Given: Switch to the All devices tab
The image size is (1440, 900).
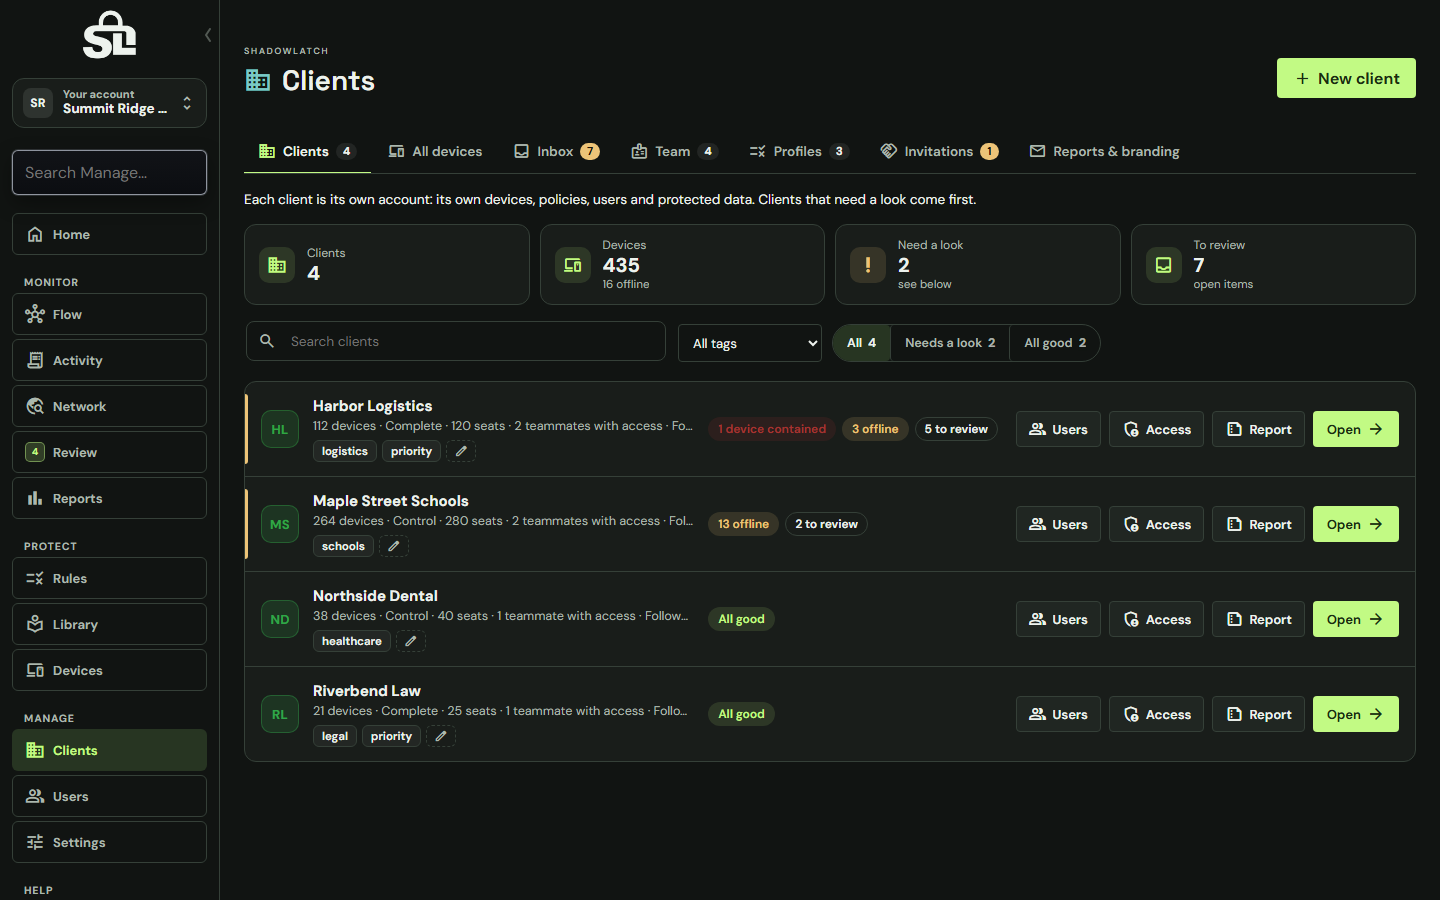Looking at the screenshot, I should tap(435, 152).
